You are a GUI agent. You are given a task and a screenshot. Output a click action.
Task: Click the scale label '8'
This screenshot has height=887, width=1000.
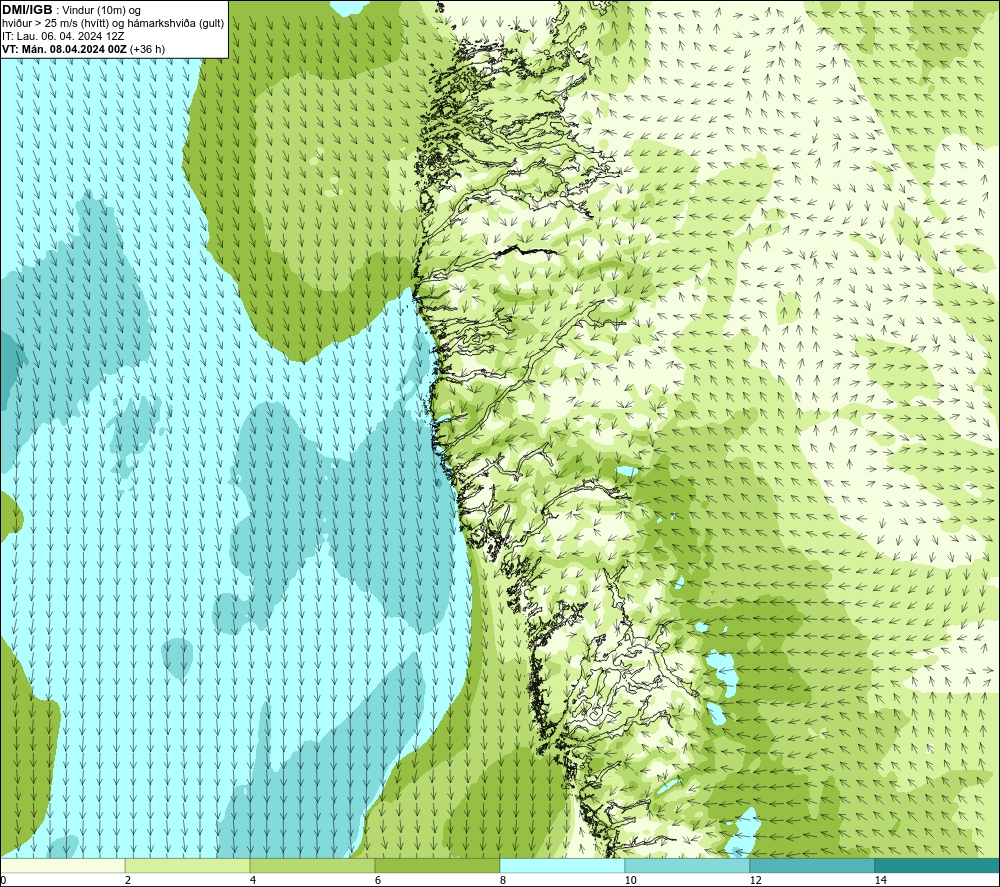pos(503,880)
